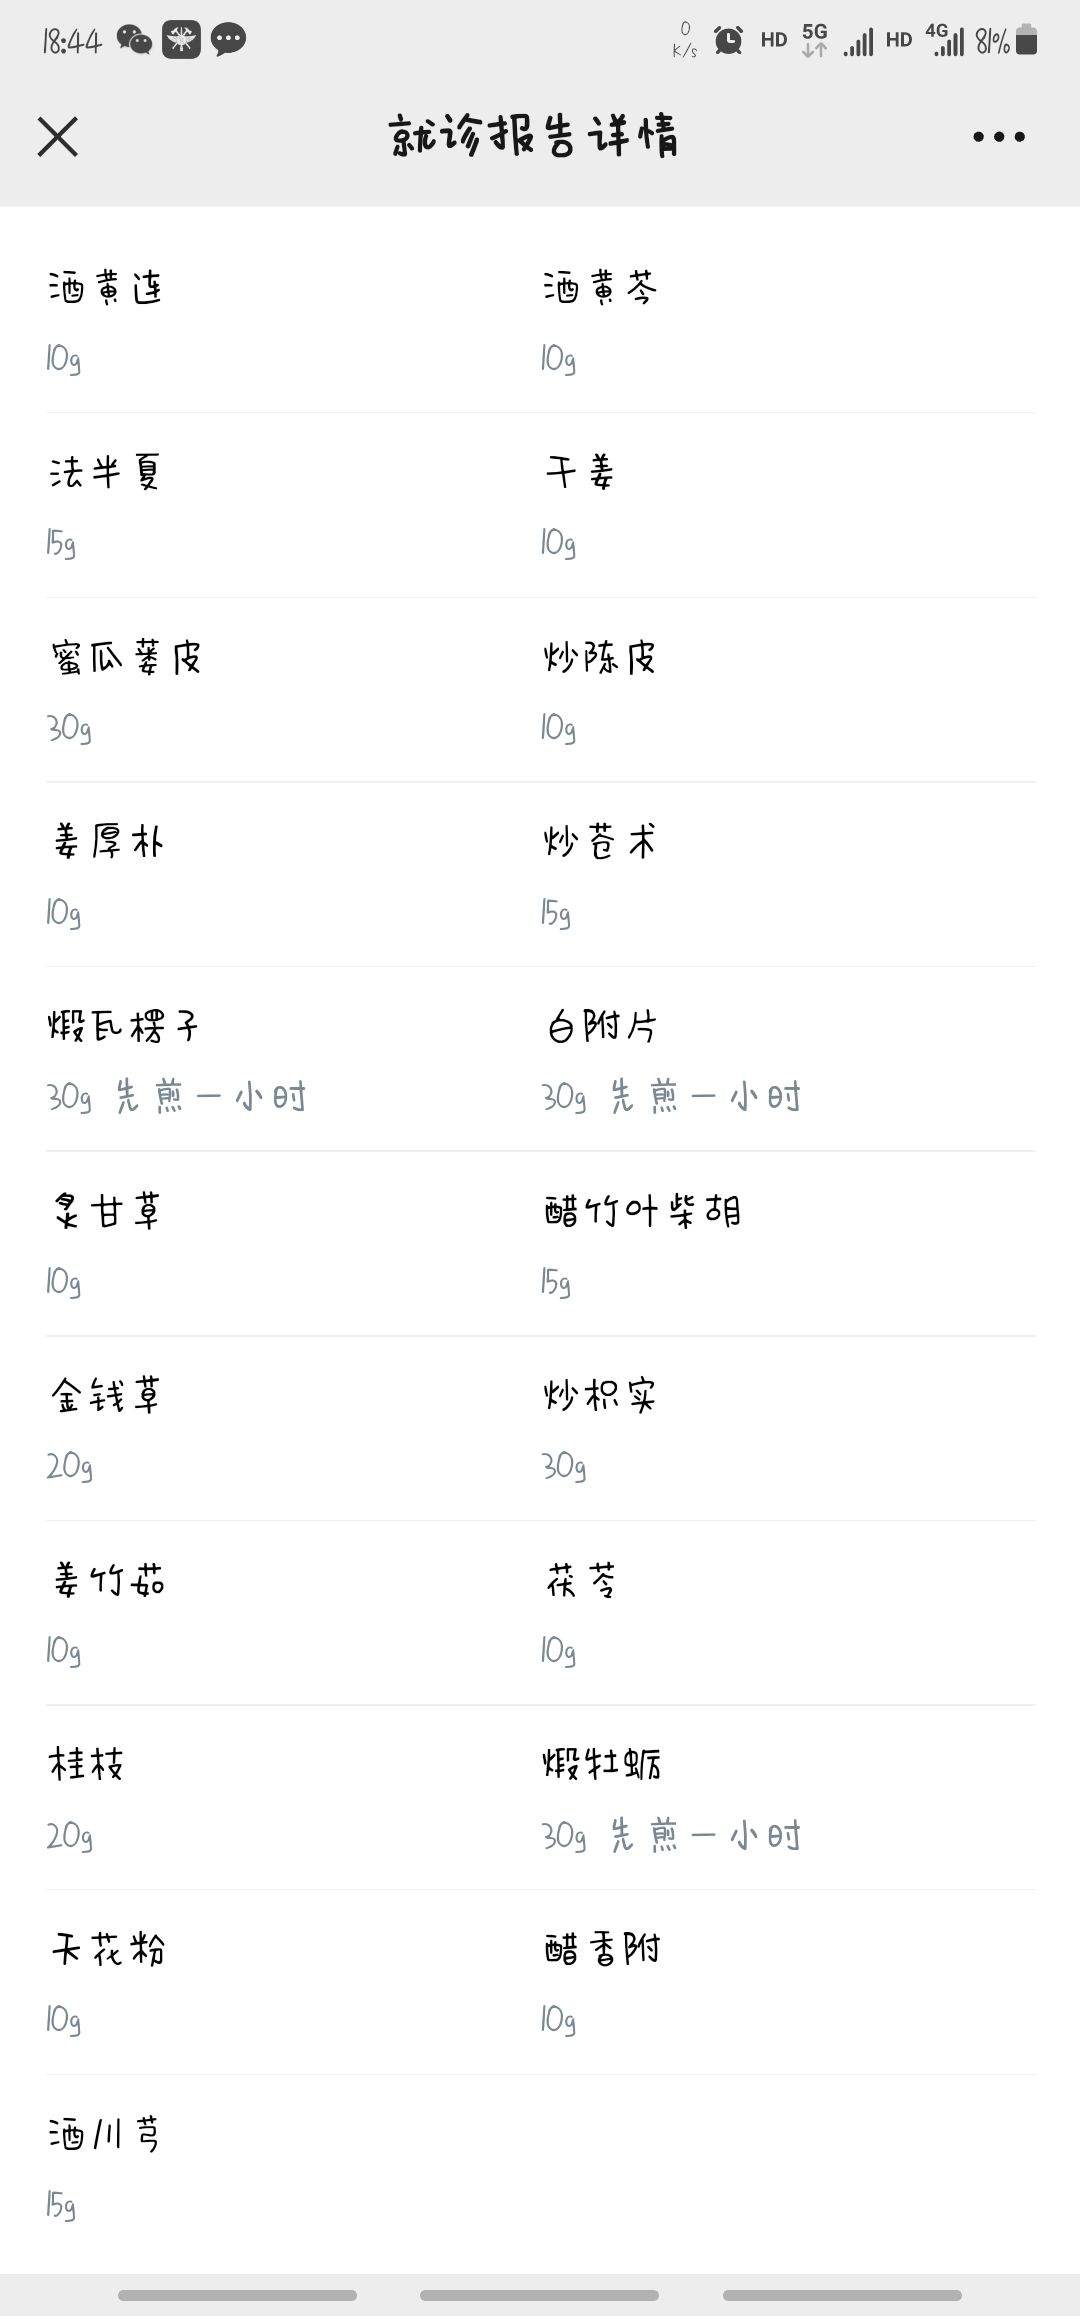Image resolution: width=1080 pixels, height=2316 pixels.
Task: Tap the battery indicator icon
Action: (1026, 40)
